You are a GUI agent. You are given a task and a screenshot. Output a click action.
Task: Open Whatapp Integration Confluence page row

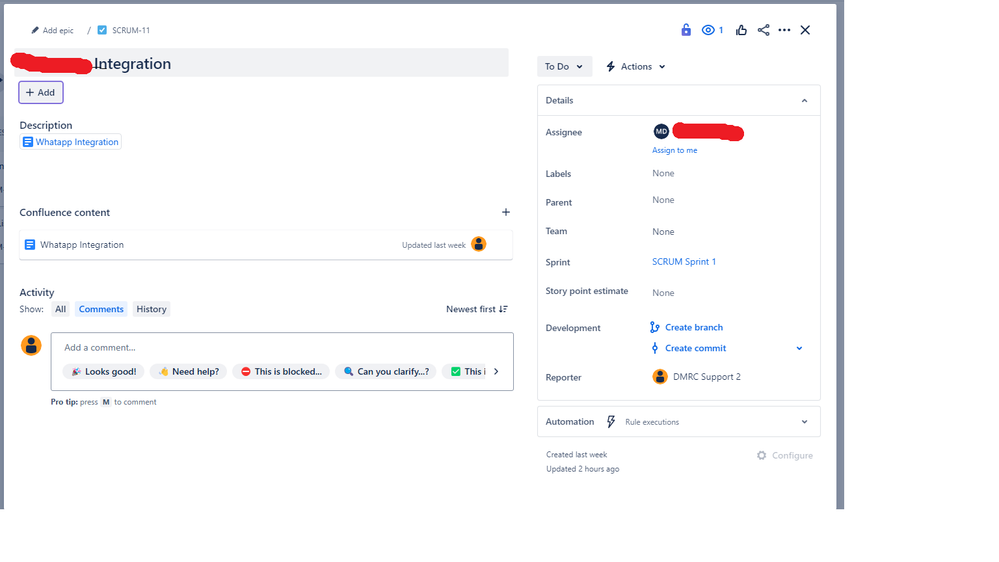266,245
